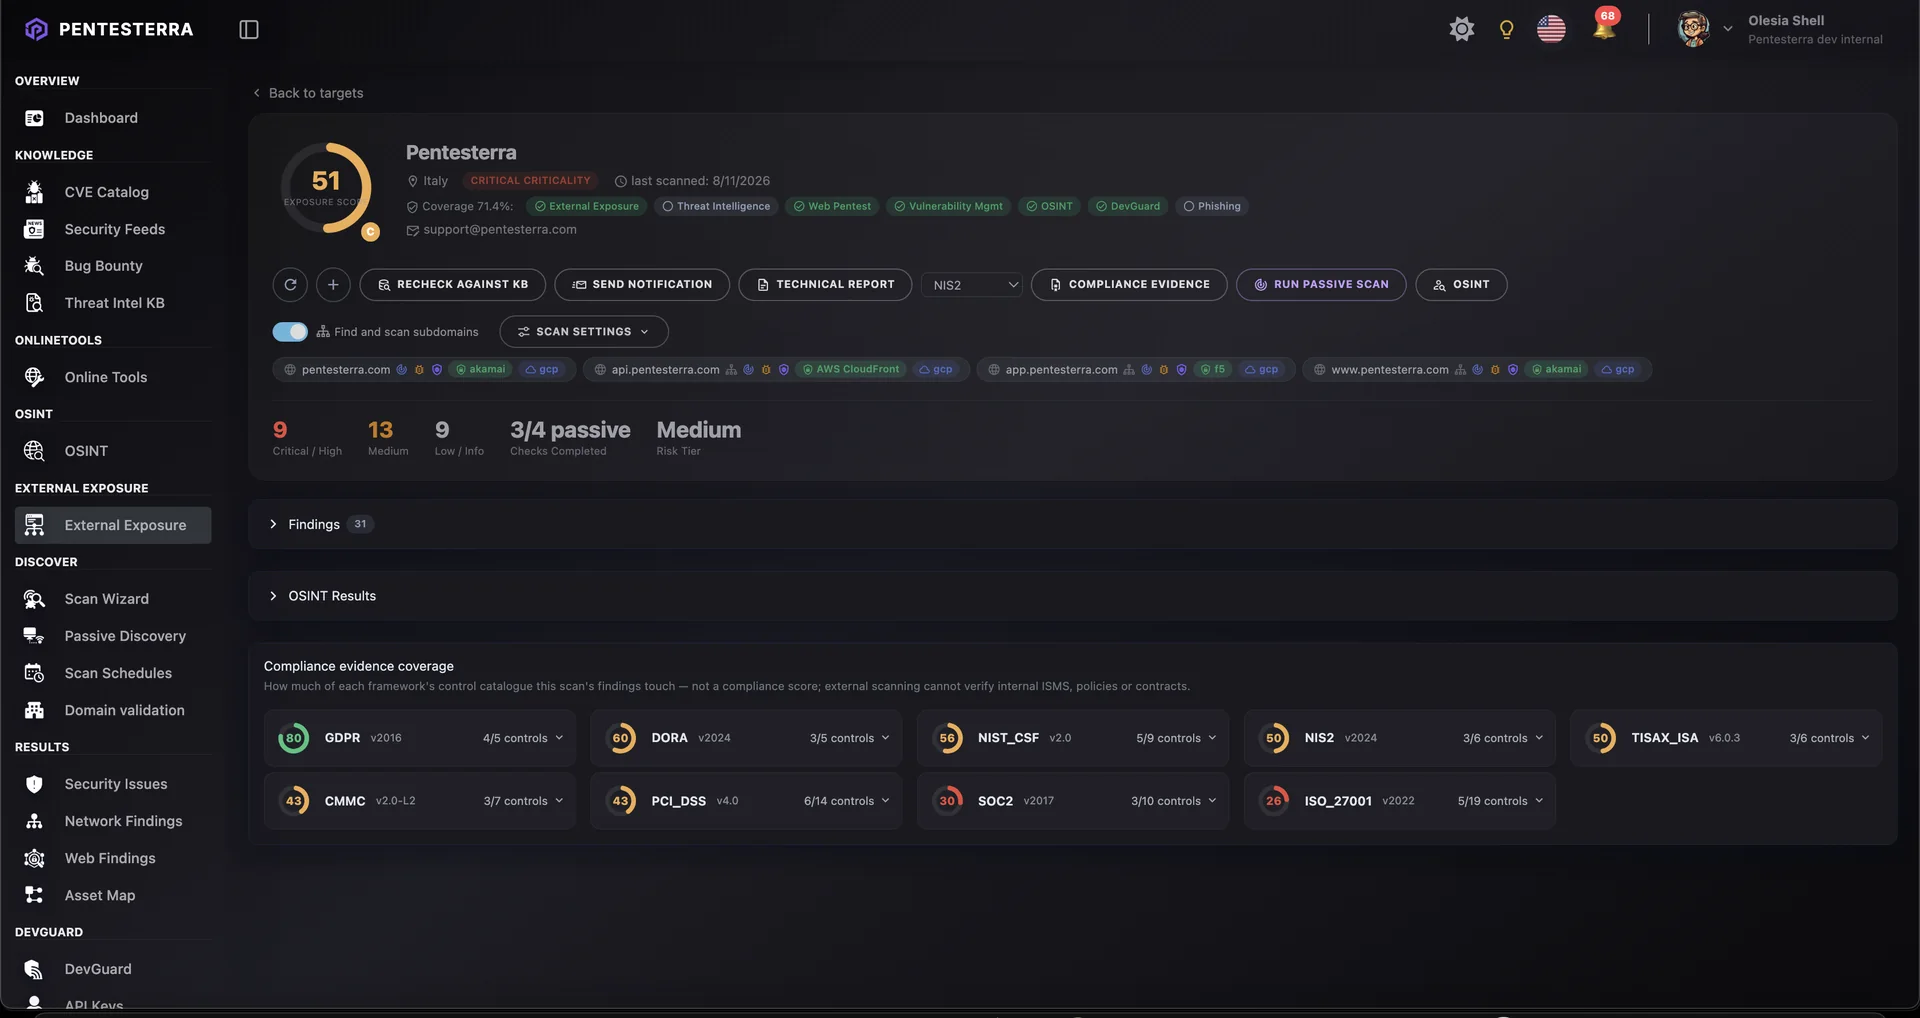Toggle External Exposure coverage chip
Viewport: 1920px width, 1018px height.
click(587, 207)
